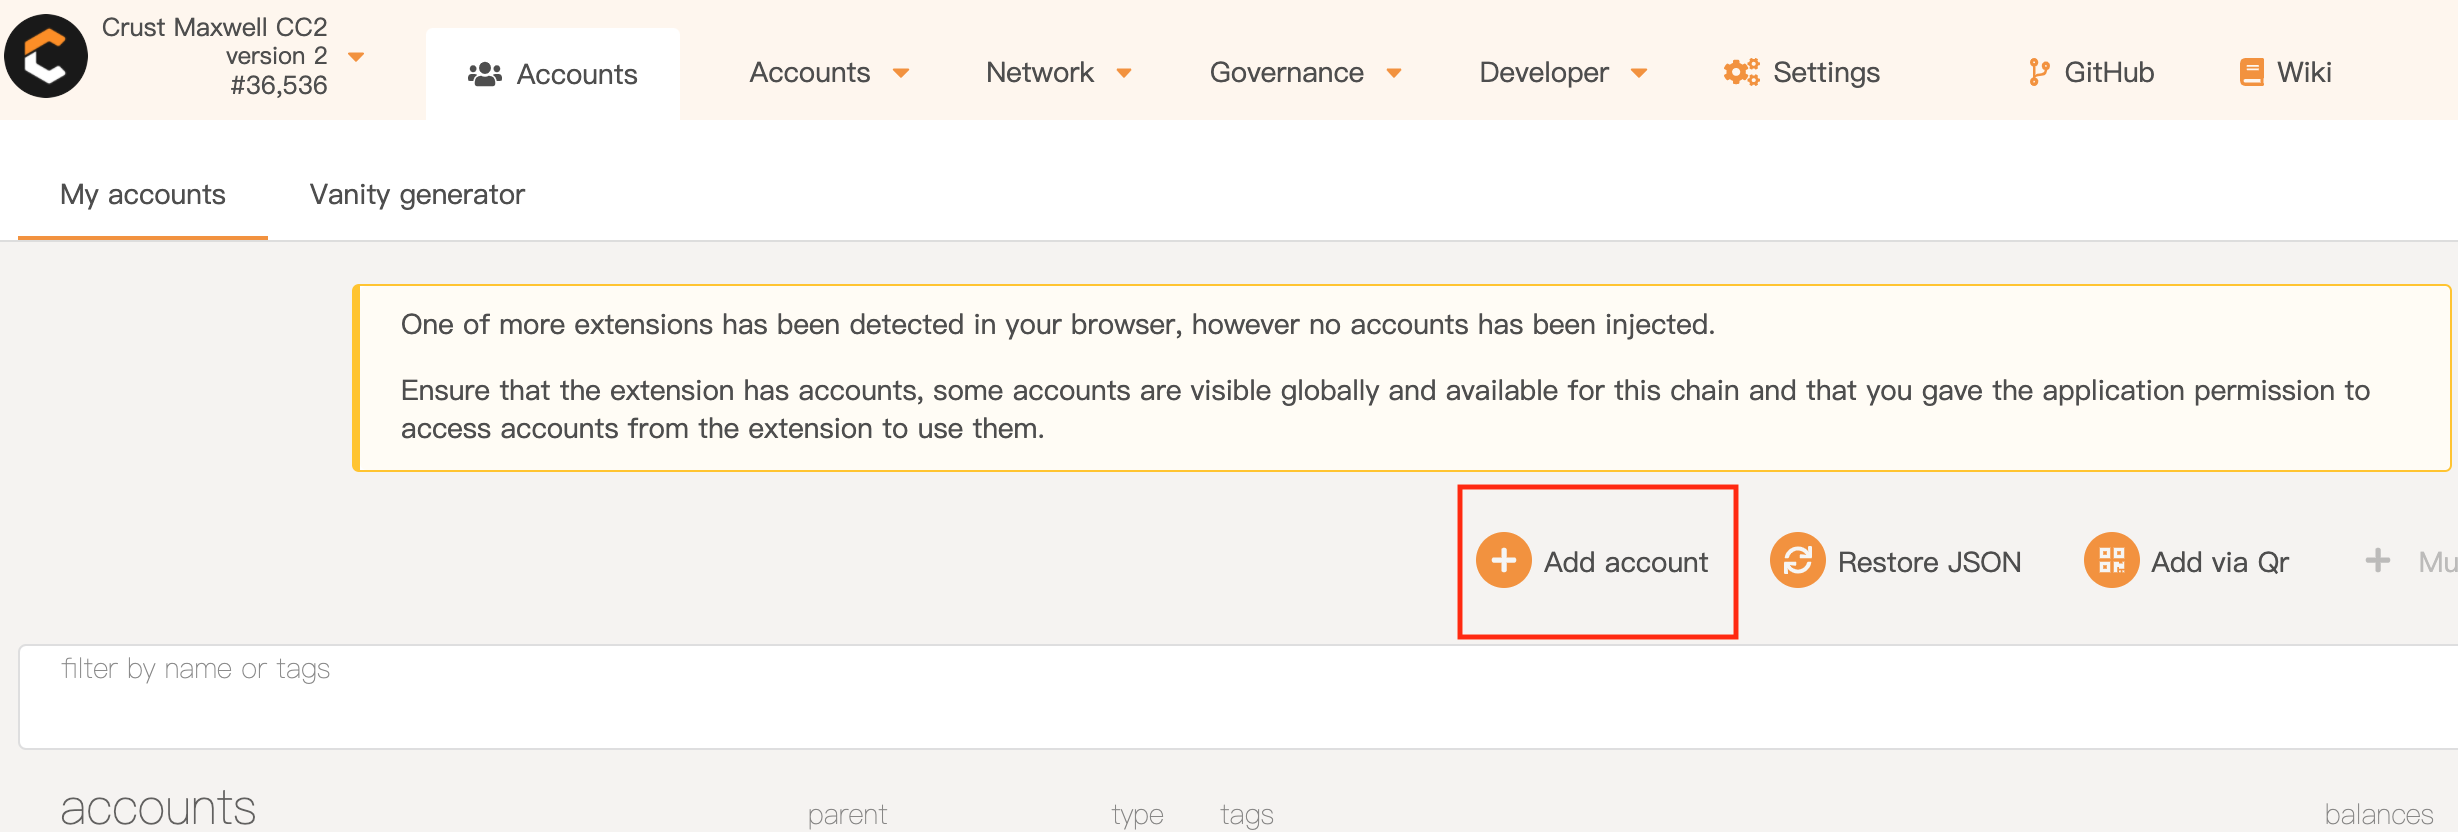Viewport: 2458px width, 832px height.
Task: Select the My accounts tab
Action: pos(143,194)
